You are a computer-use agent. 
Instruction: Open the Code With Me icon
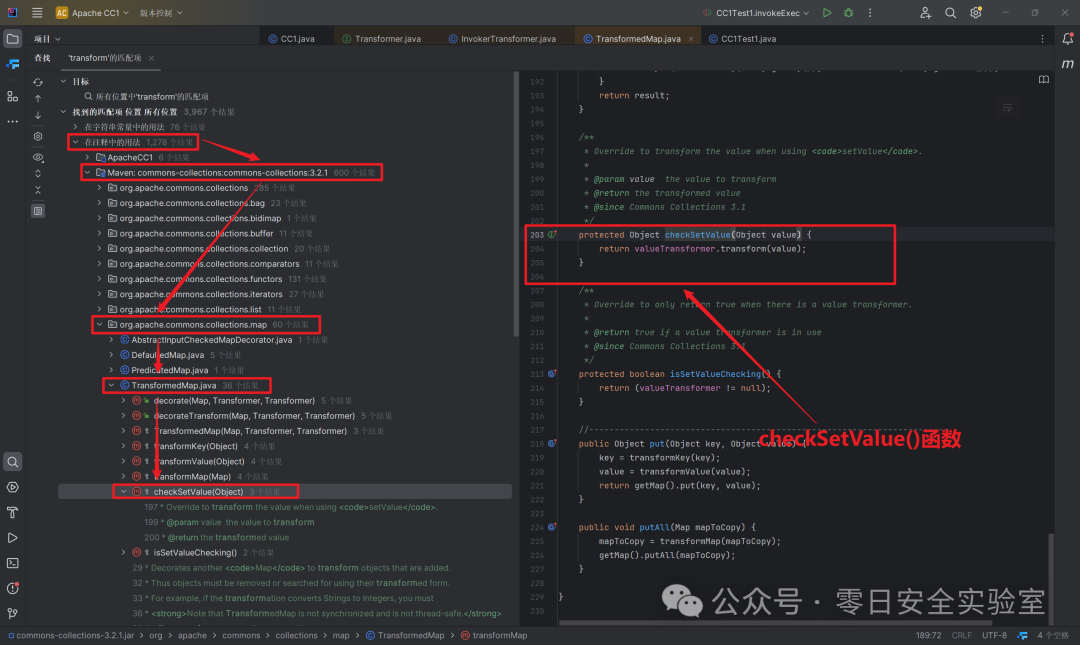(x=925, y=12)
